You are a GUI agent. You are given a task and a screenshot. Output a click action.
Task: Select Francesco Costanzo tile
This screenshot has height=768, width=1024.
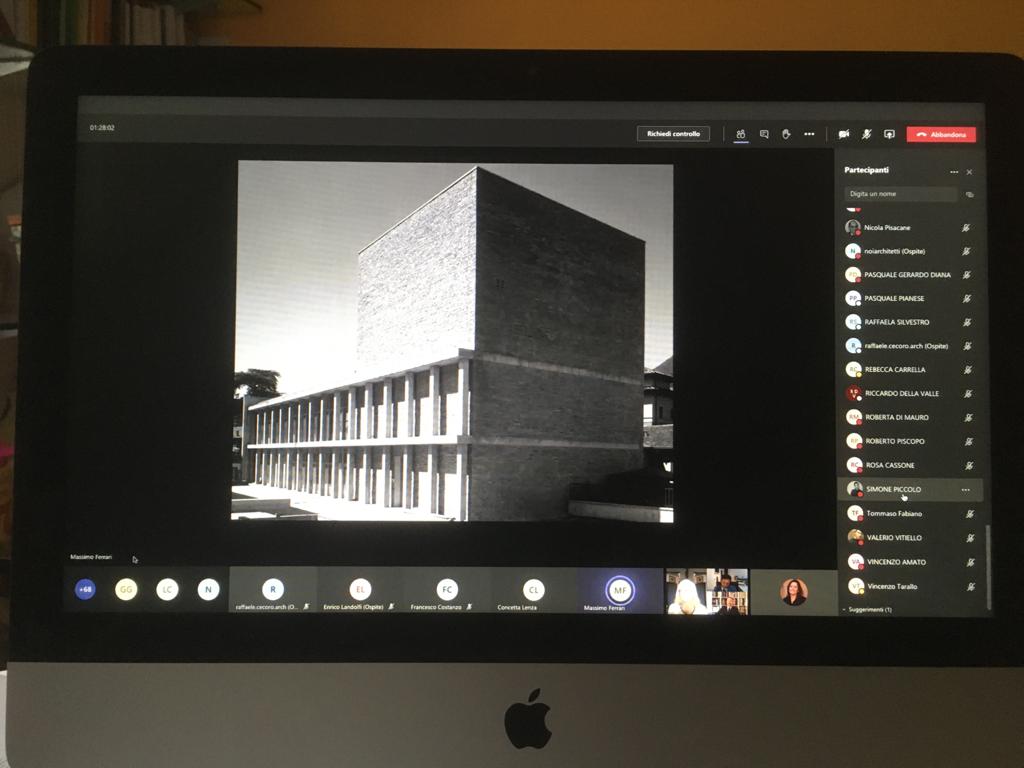coord(447,590)
